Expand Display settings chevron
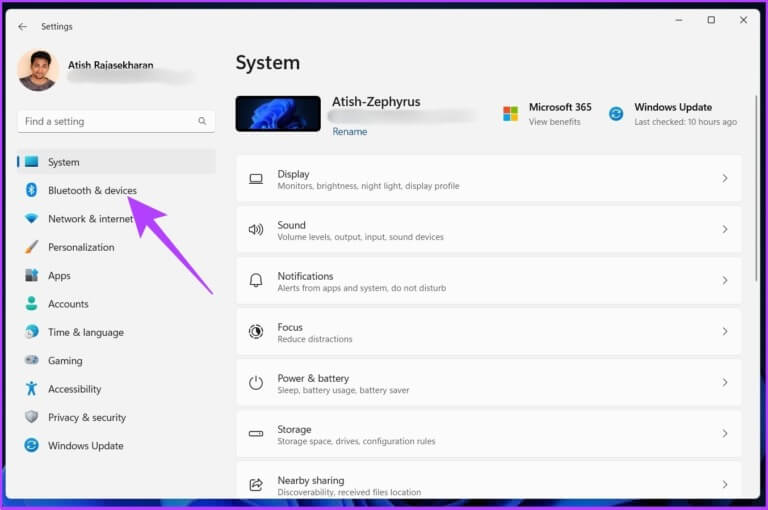Screen dimensions: 768x510 724,178
